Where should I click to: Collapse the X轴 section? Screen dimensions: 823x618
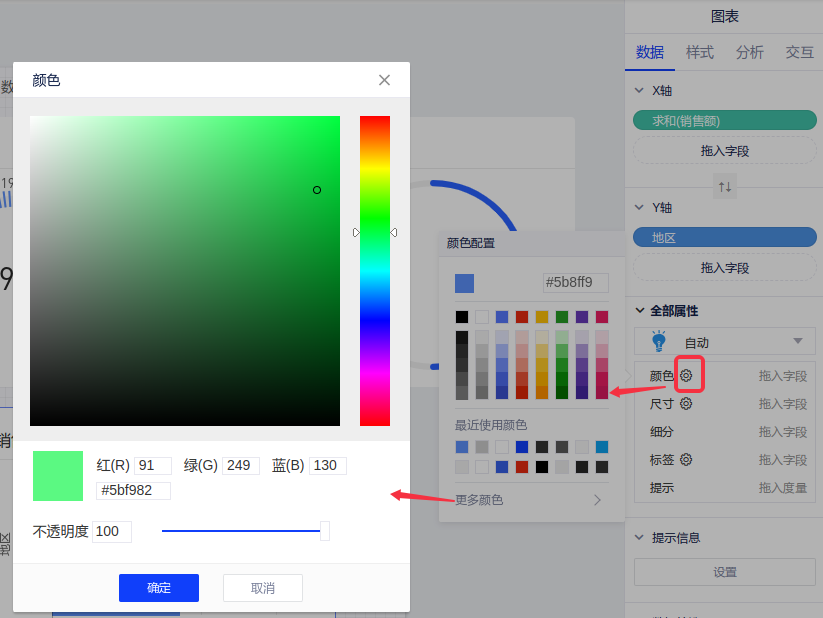(x=640, y=90)
